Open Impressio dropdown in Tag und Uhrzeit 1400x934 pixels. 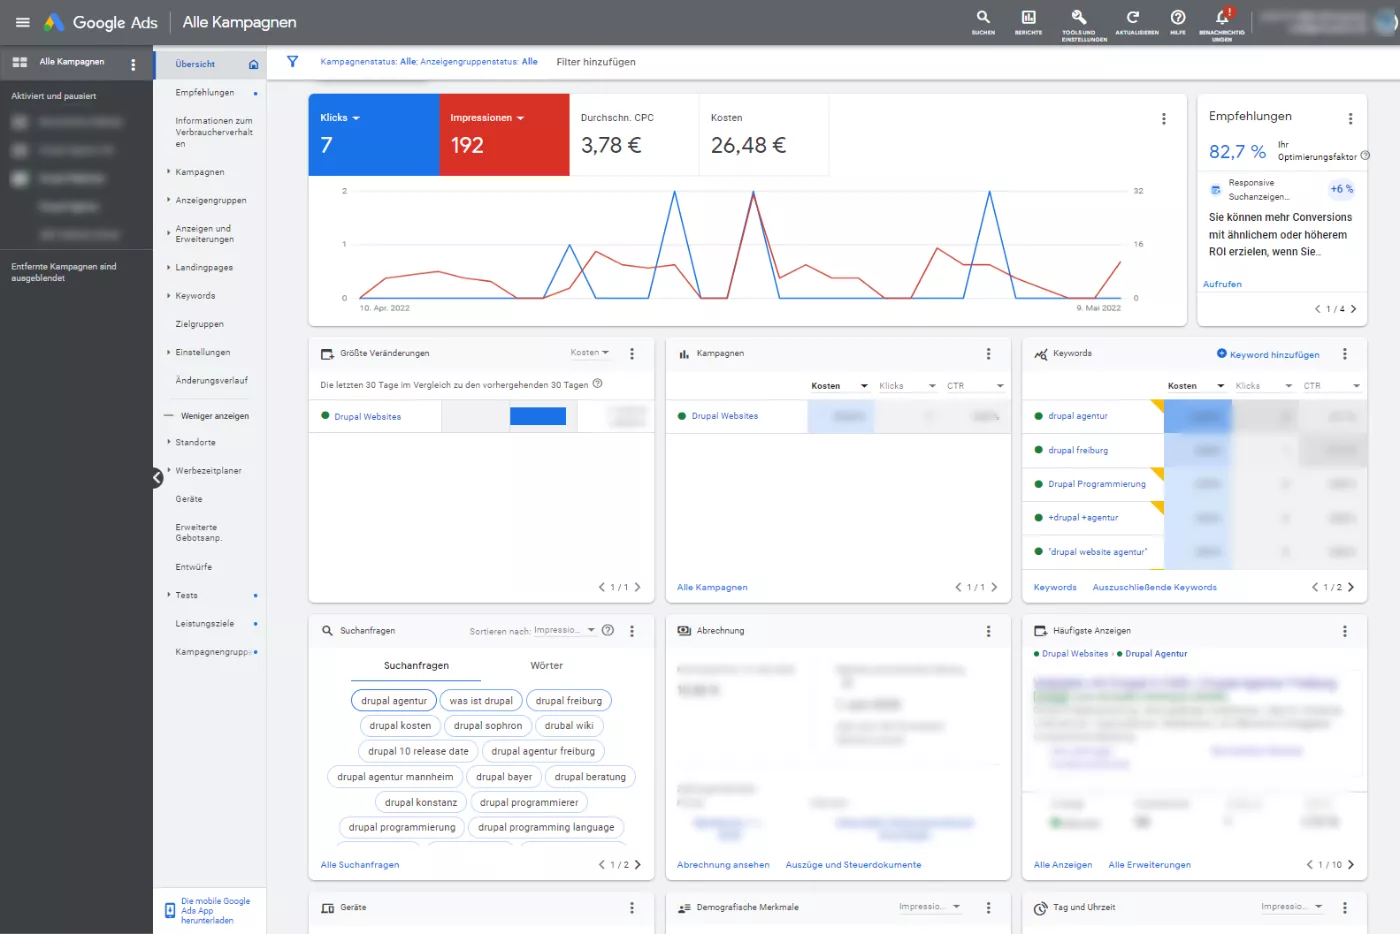[x=1292, y=907]
